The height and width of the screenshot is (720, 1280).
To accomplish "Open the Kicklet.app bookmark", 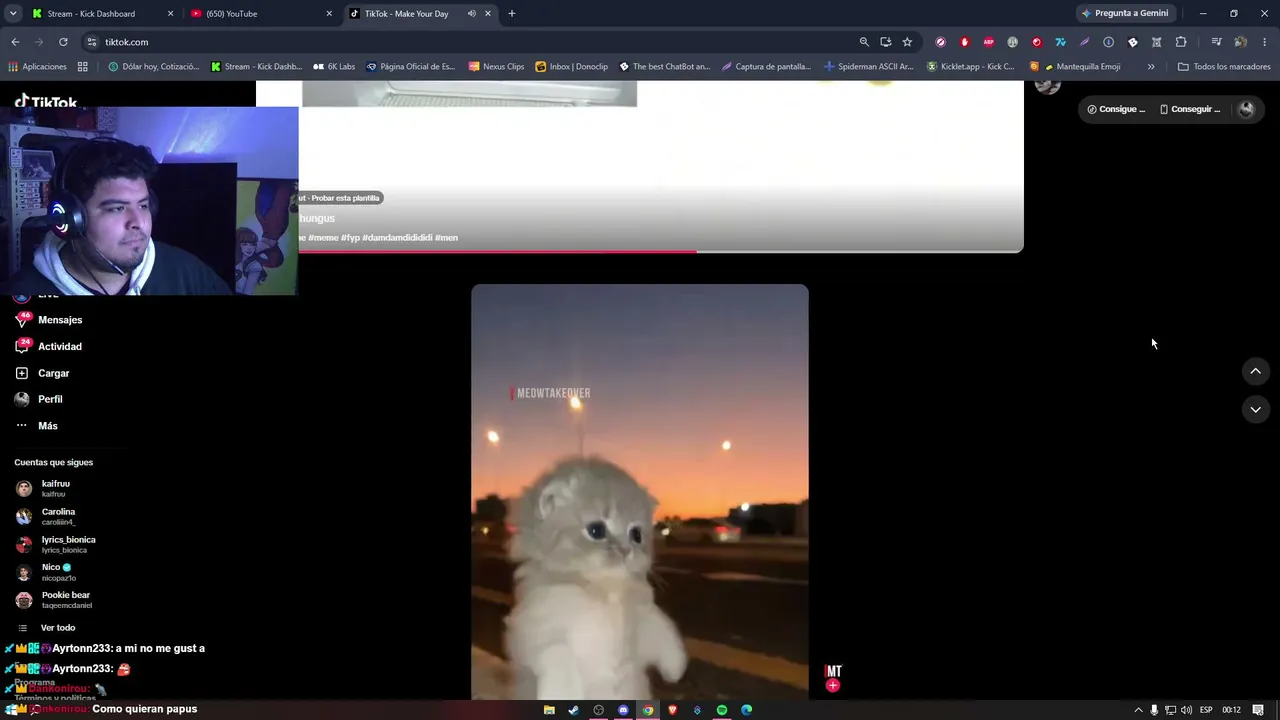I will (970, 67).
